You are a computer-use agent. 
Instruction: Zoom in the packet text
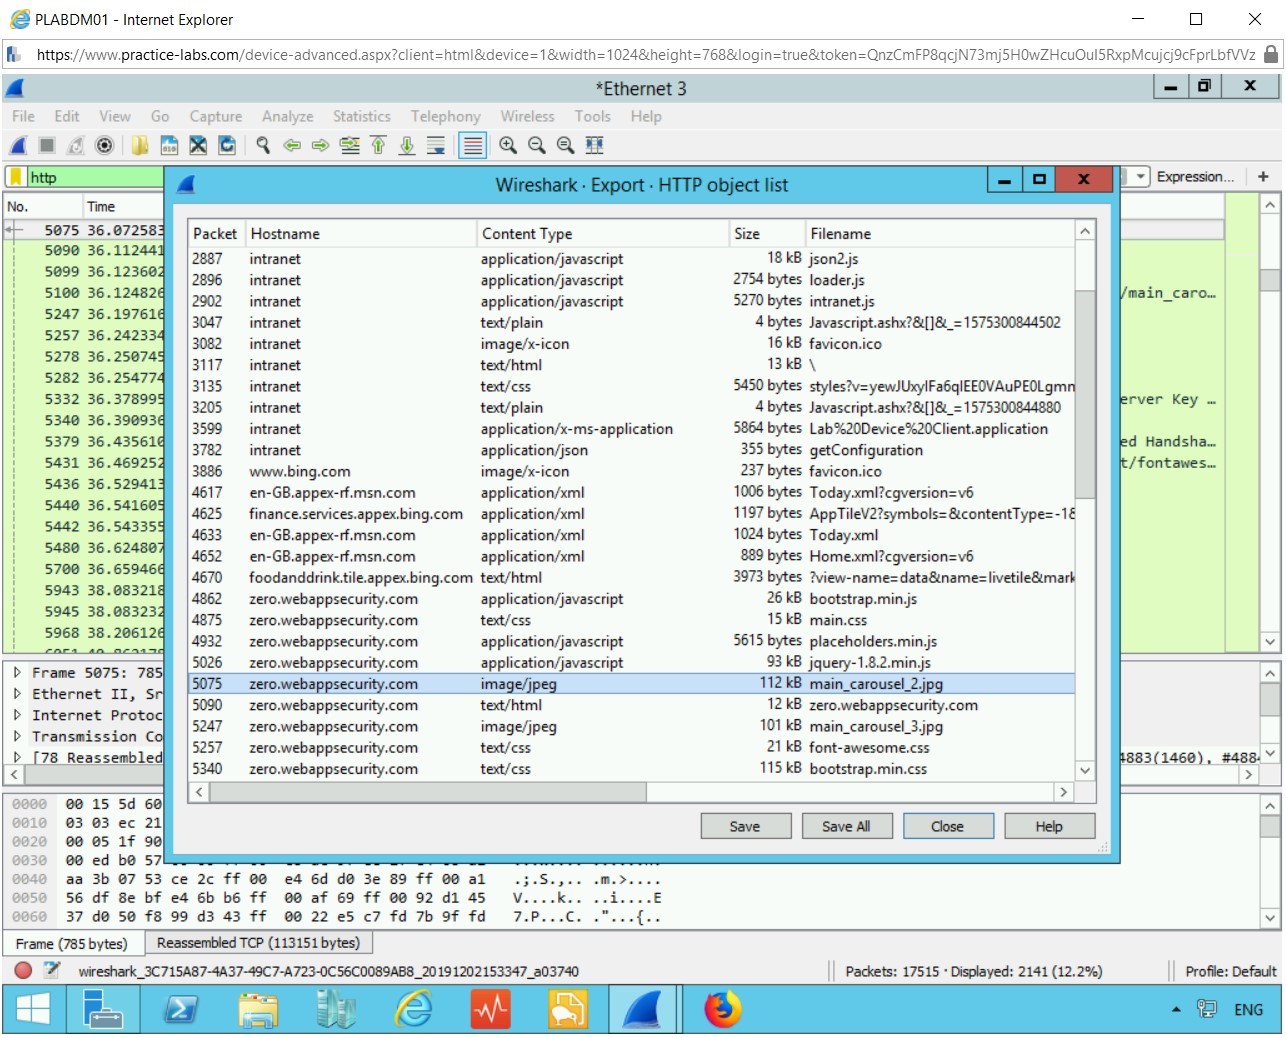(x=508, y=146)
